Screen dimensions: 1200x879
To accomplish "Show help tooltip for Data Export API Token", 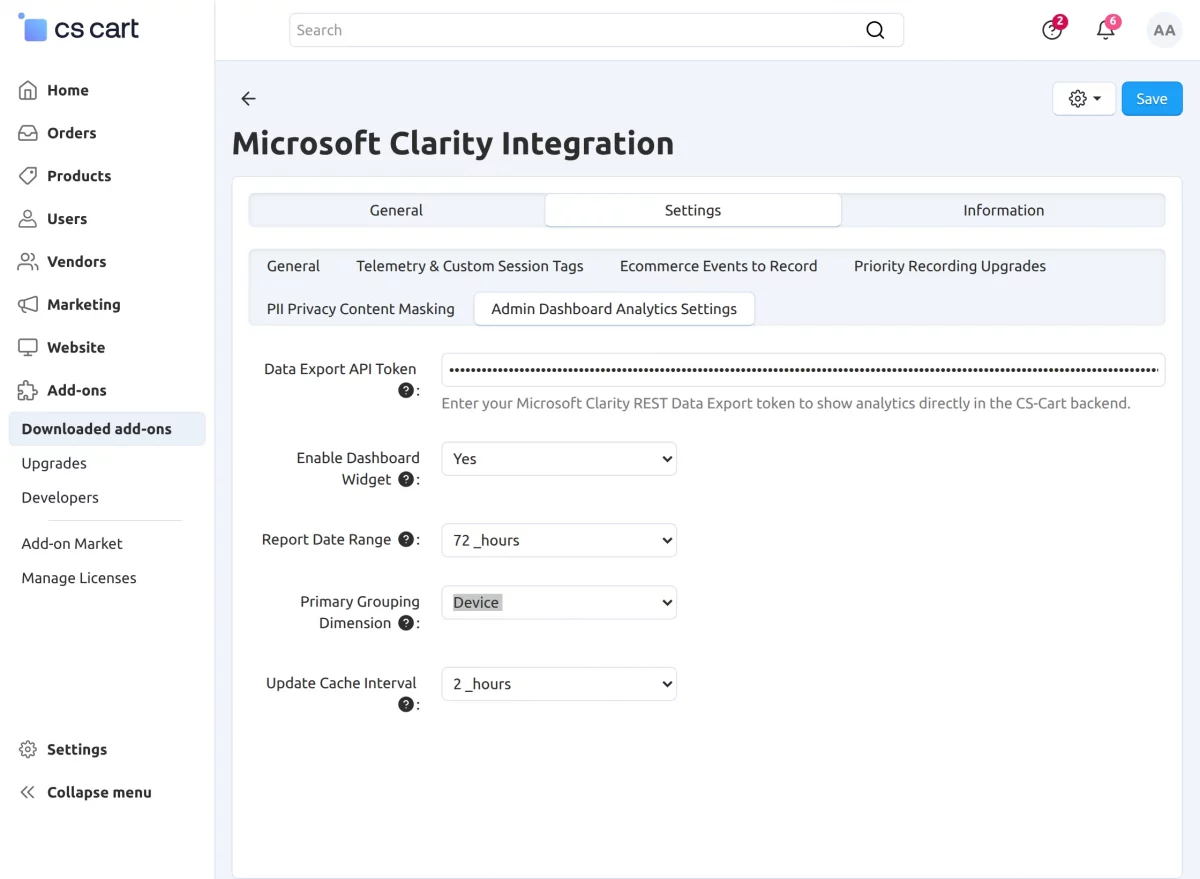I will [x=406, y=390].
